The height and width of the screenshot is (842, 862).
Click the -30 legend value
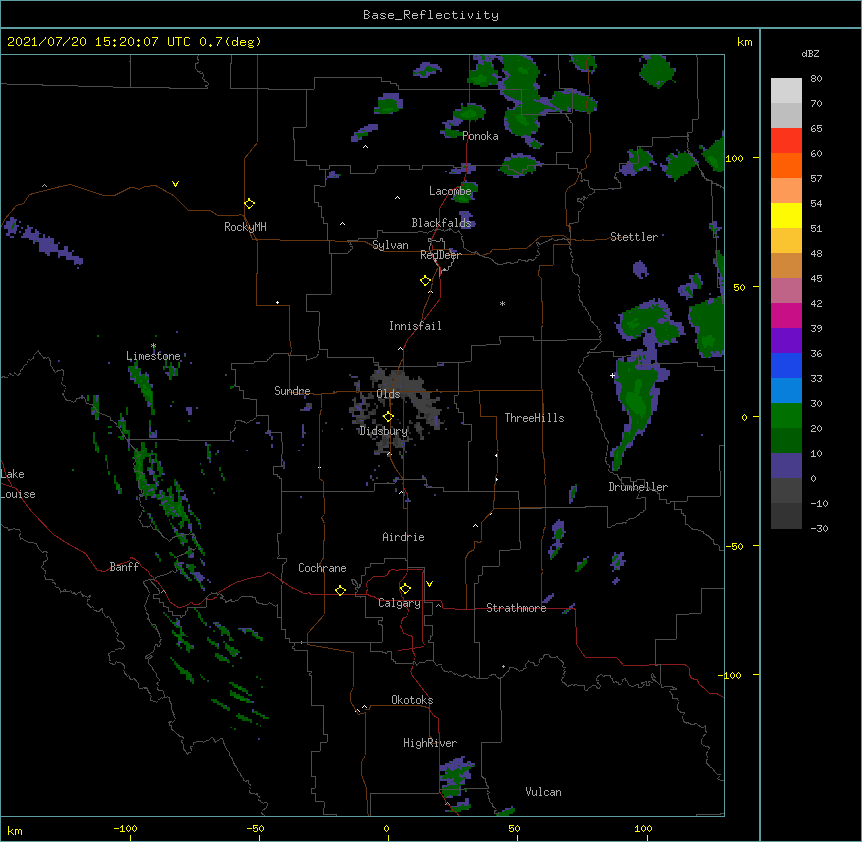[x=819, y=529]
